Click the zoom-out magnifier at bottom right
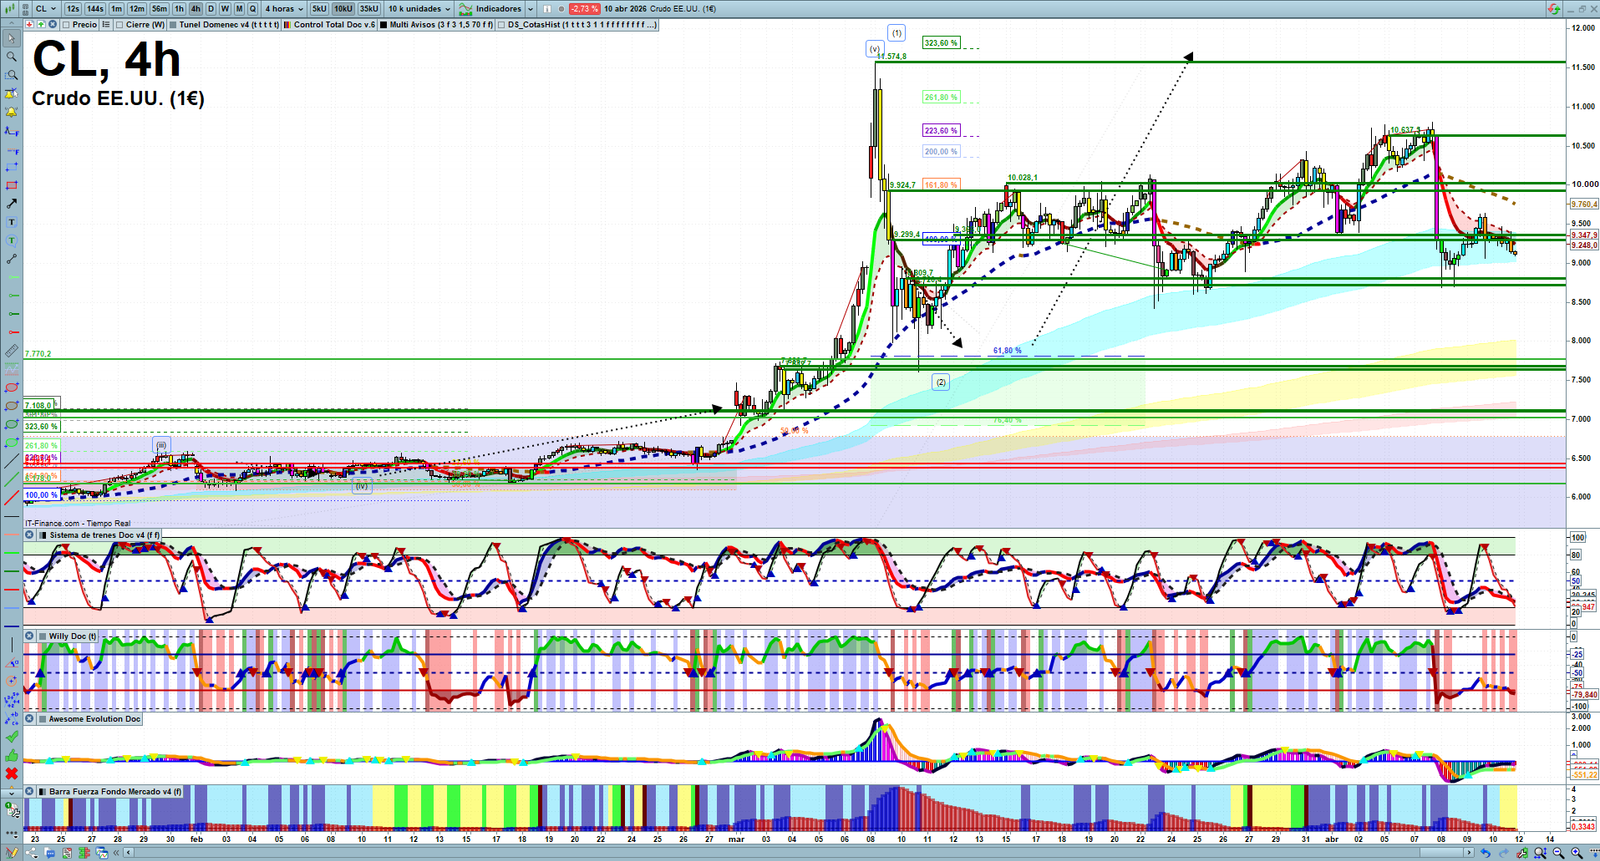1600x861 pixels. (x=1559, y=853)
